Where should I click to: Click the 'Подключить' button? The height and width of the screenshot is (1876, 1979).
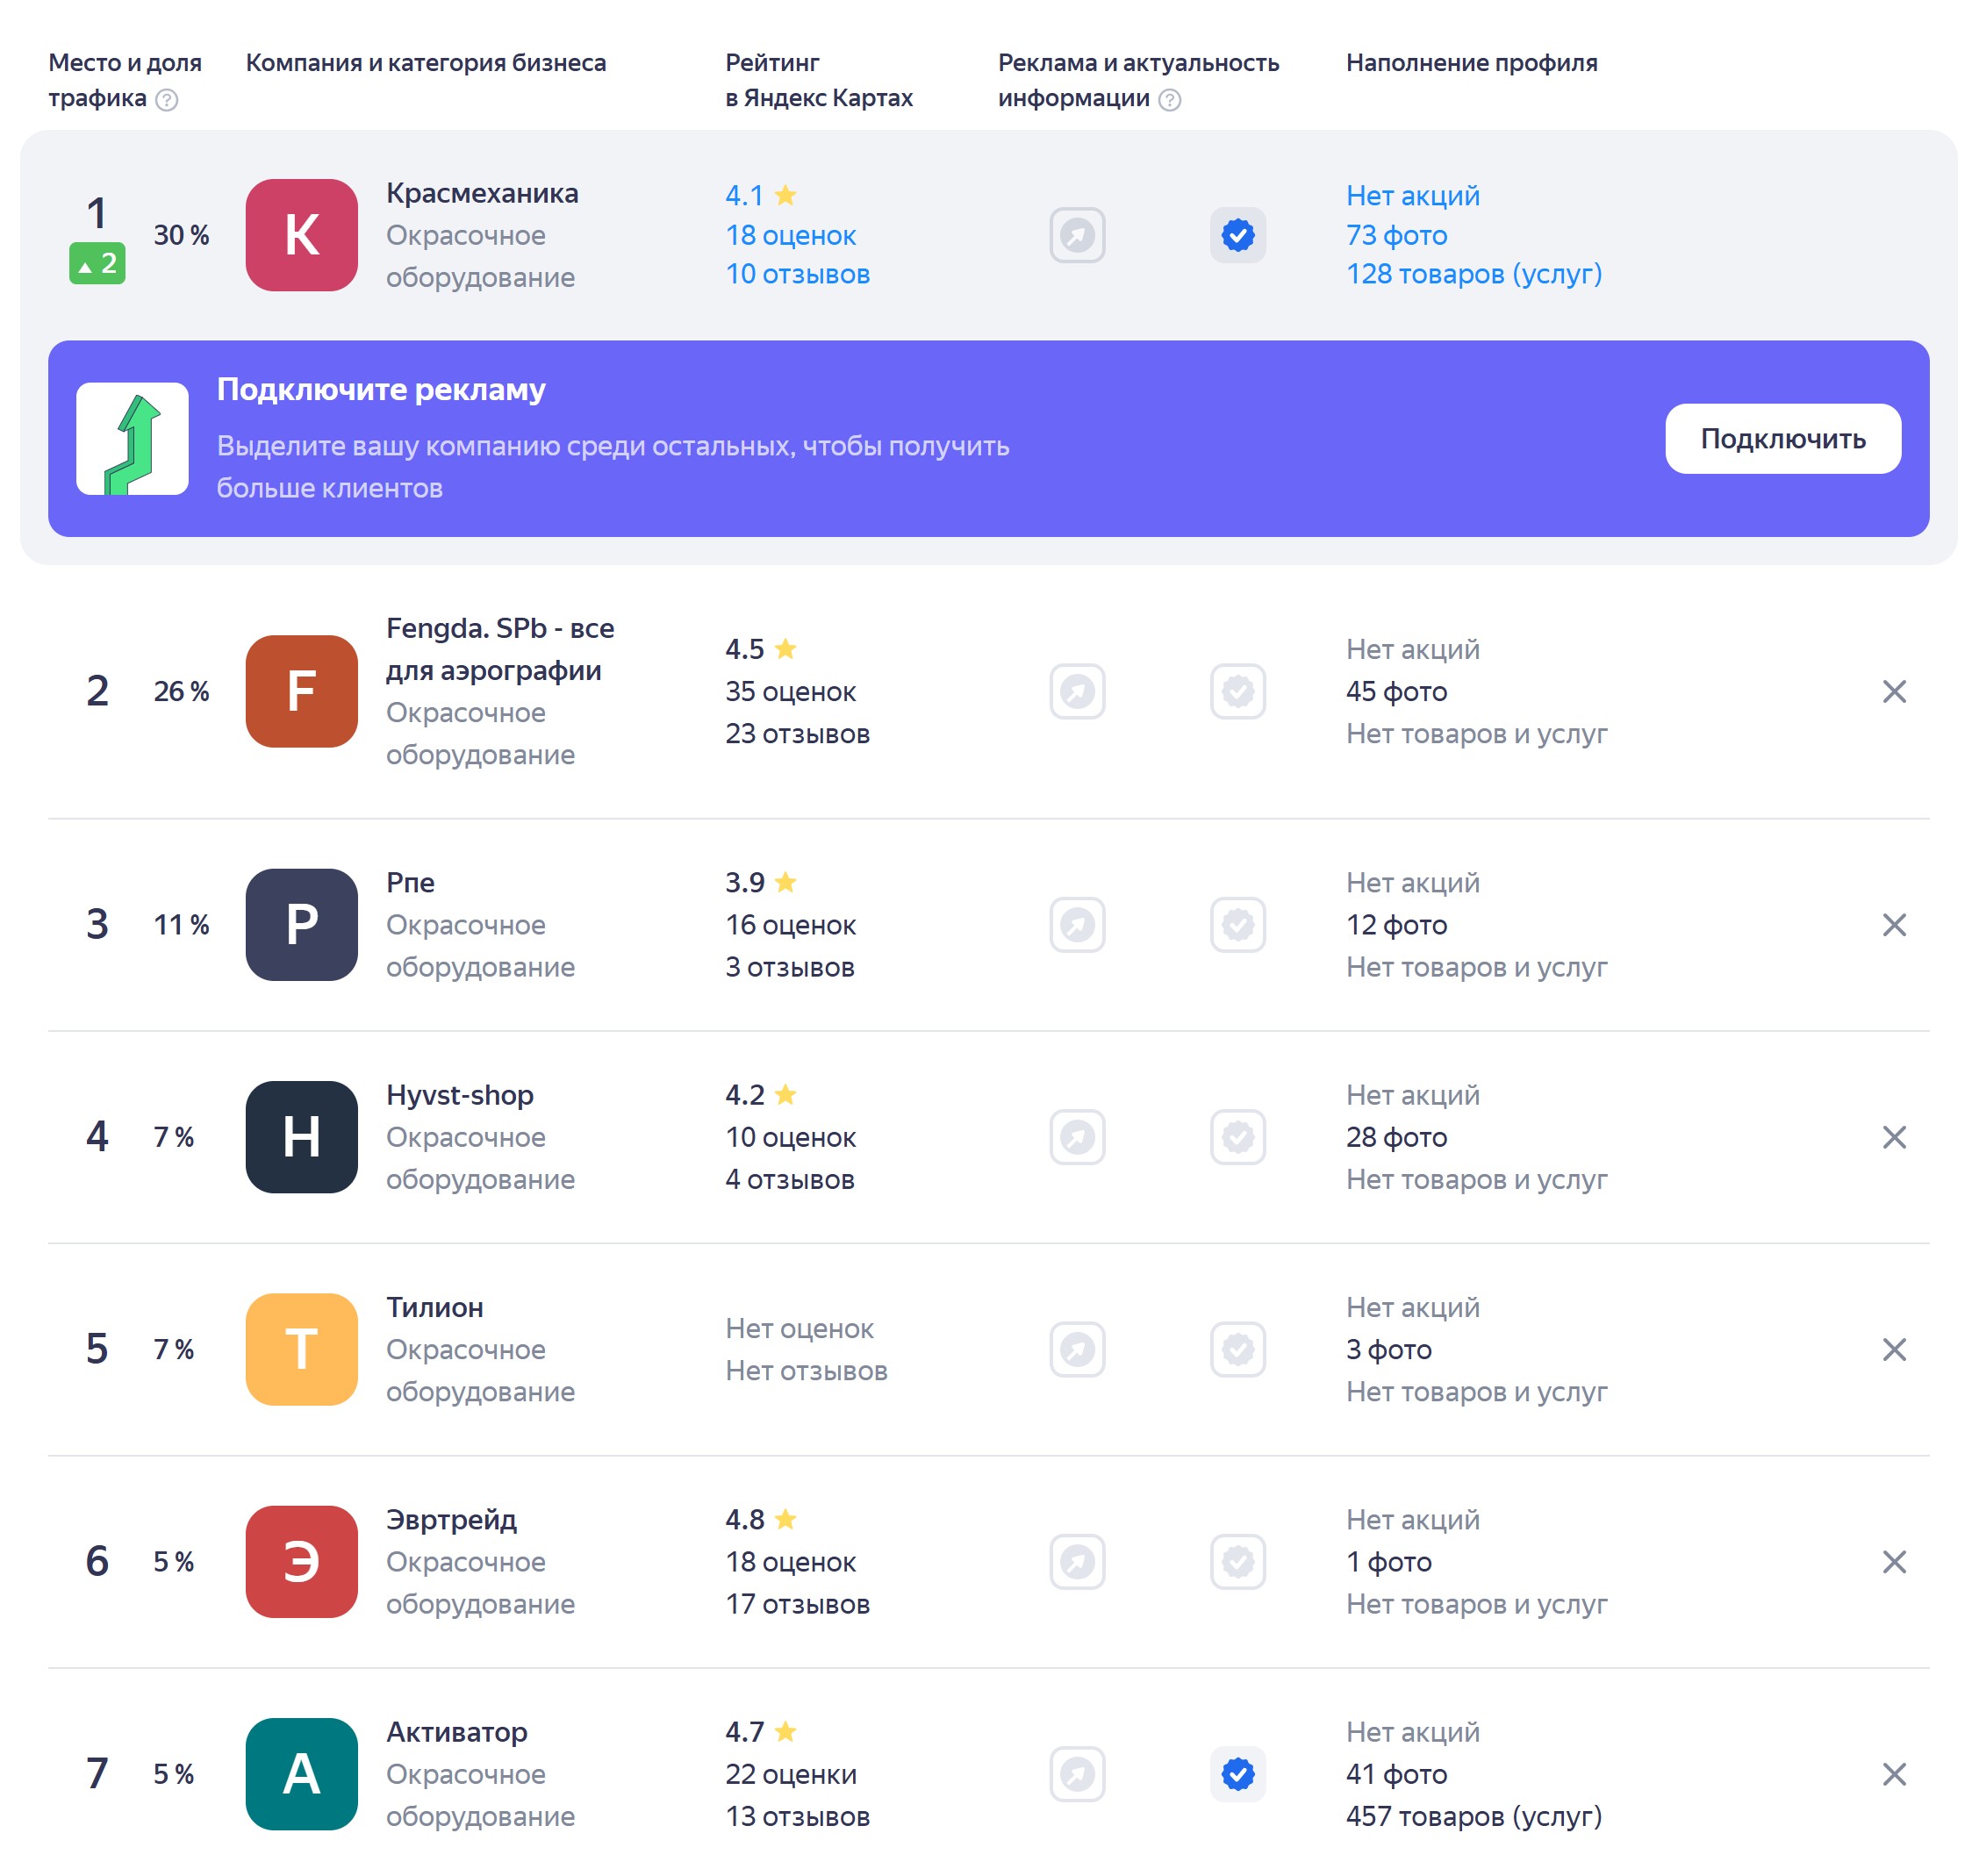click(1782, 438)
